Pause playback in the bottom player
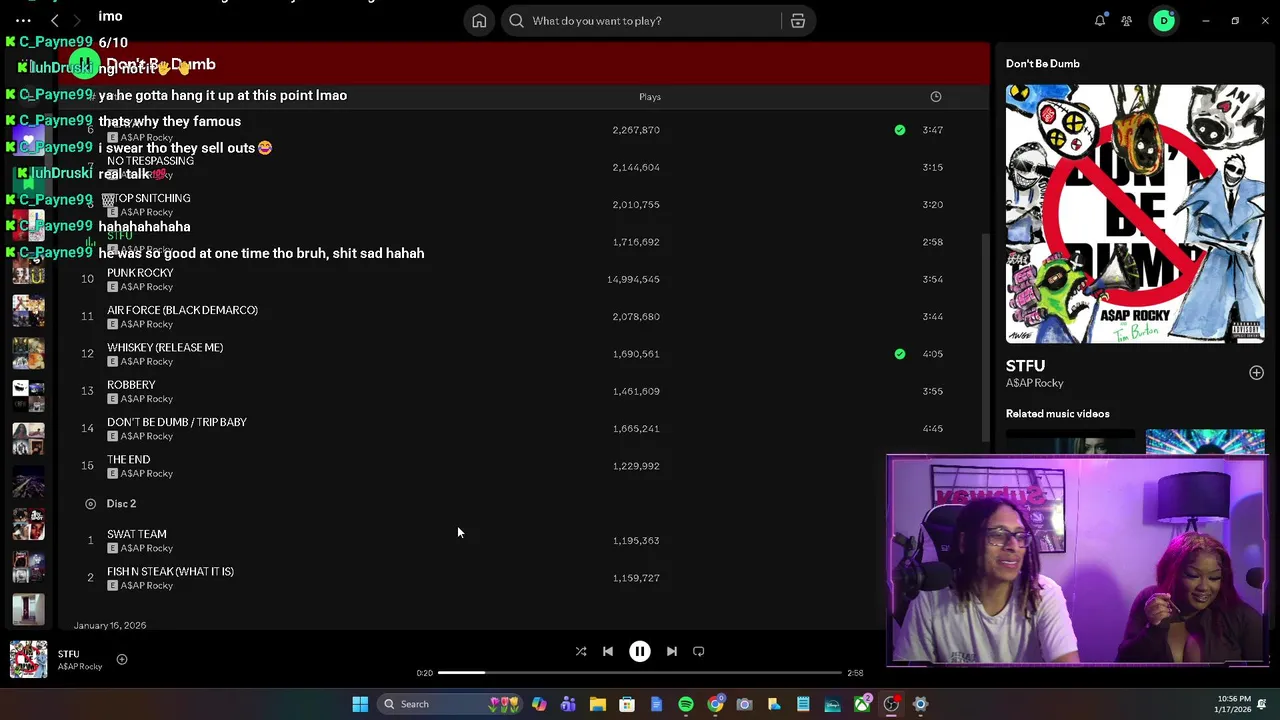The width and height of the screenshot is (1280, 720). pos(640,651)
